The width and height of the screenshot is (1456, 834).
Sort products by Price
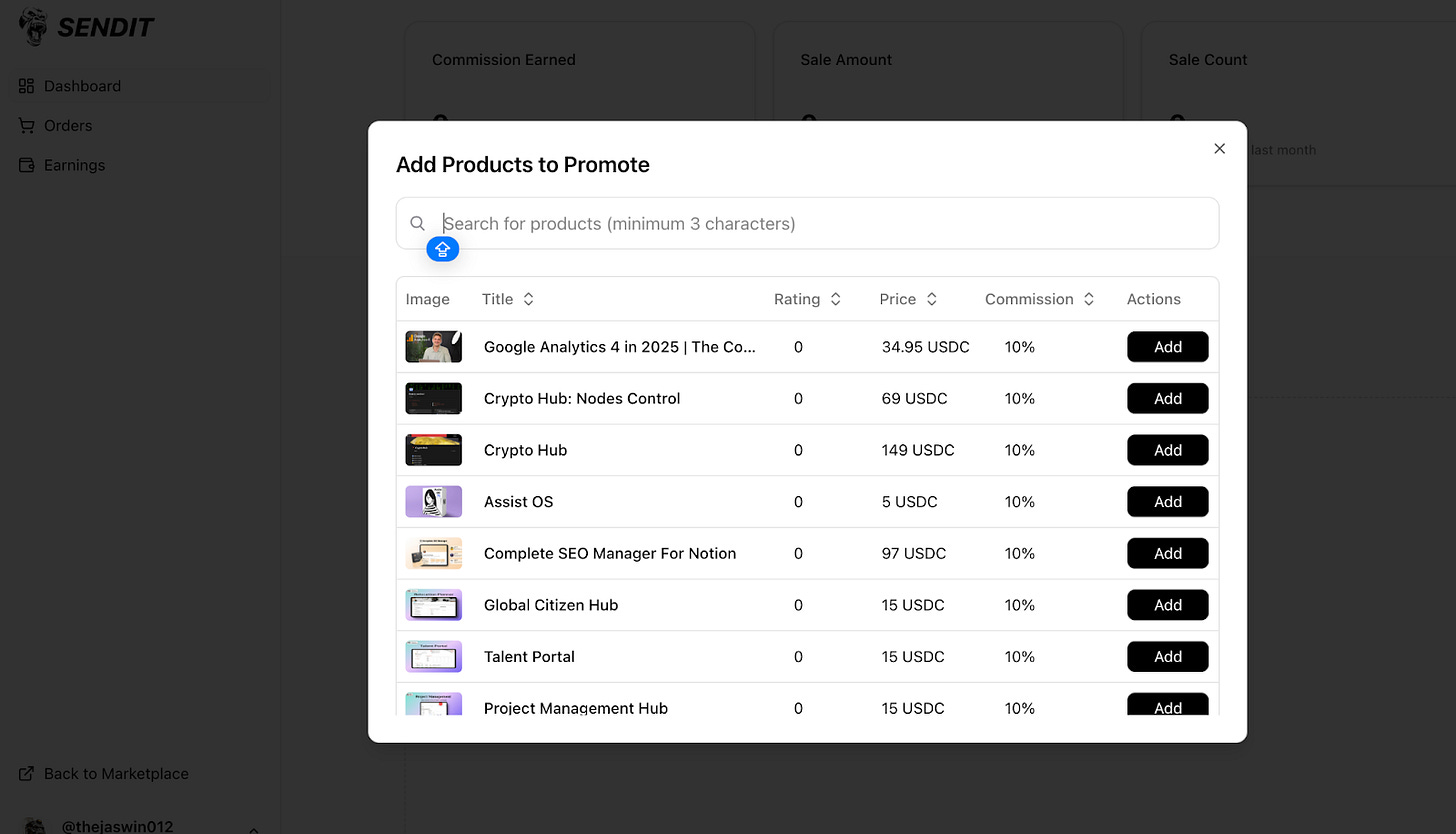pos(931,299)
